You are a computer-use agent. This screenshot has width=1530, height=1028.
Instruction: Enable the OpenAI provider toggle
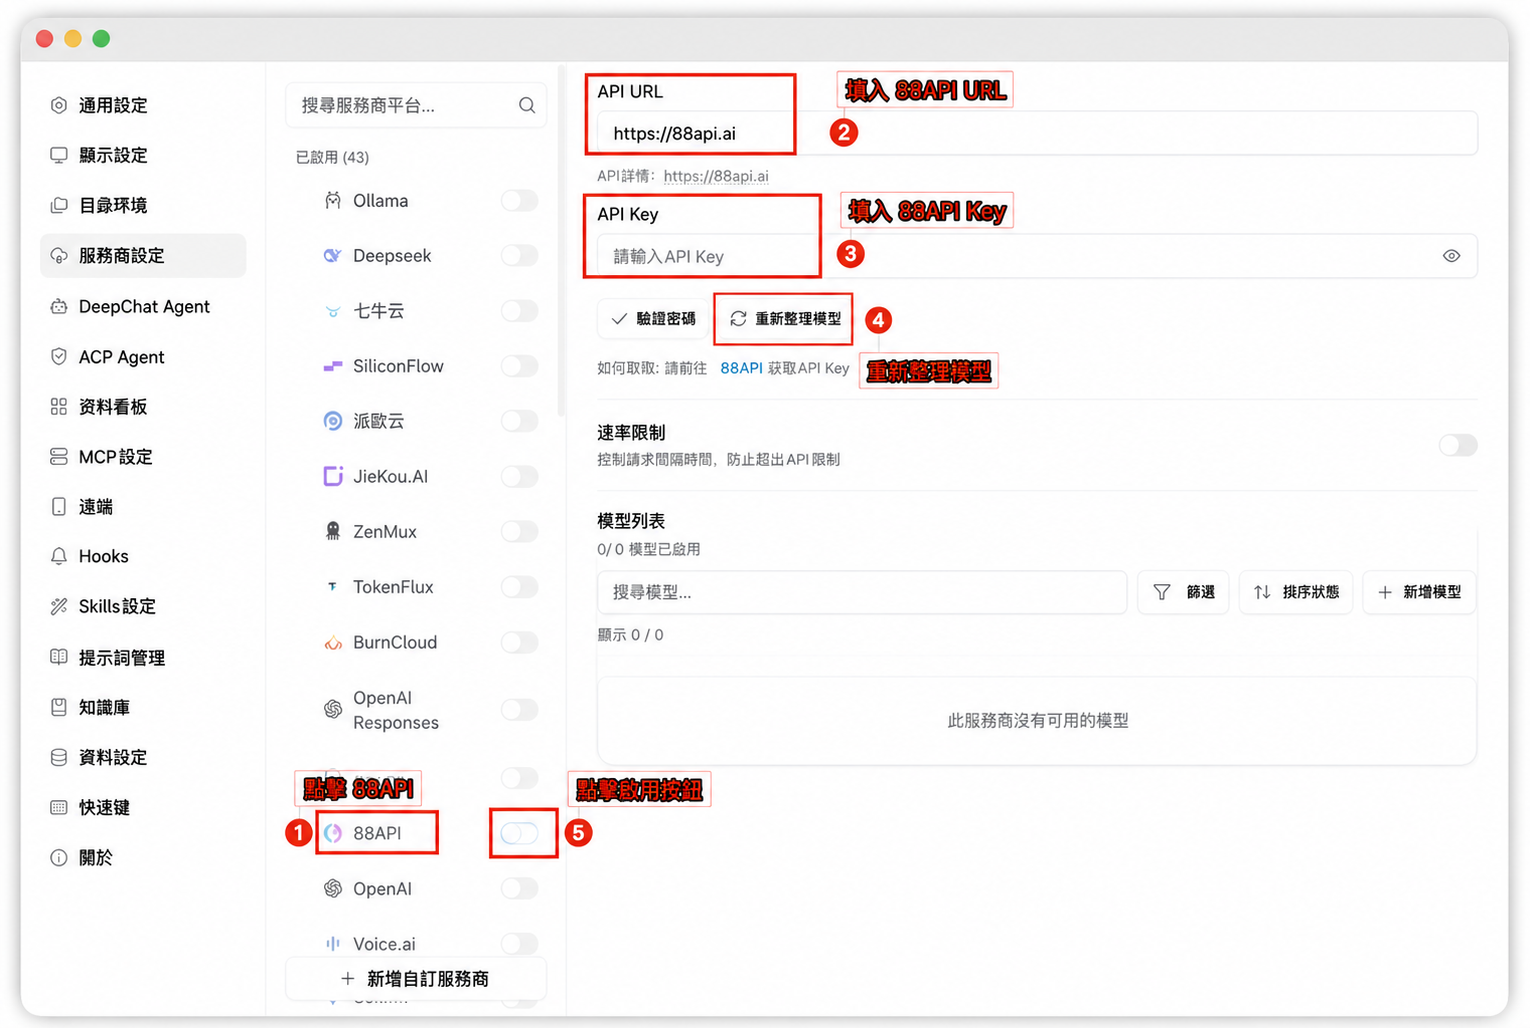pos(520,888)
